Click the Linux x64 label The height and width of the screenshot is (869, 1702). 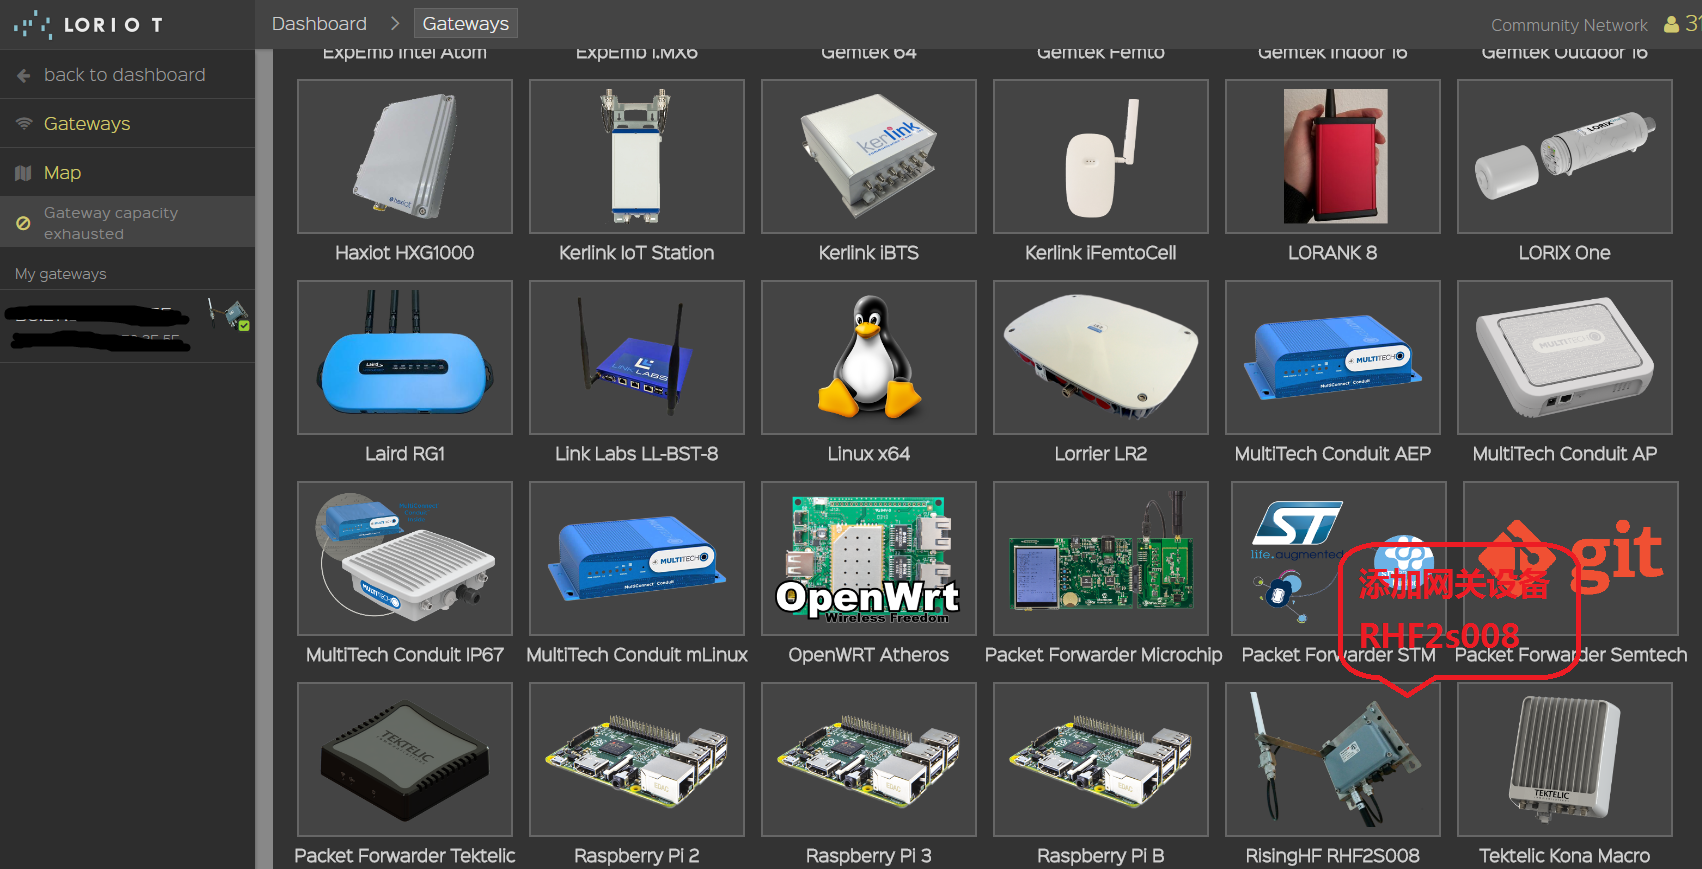(869, 454)
